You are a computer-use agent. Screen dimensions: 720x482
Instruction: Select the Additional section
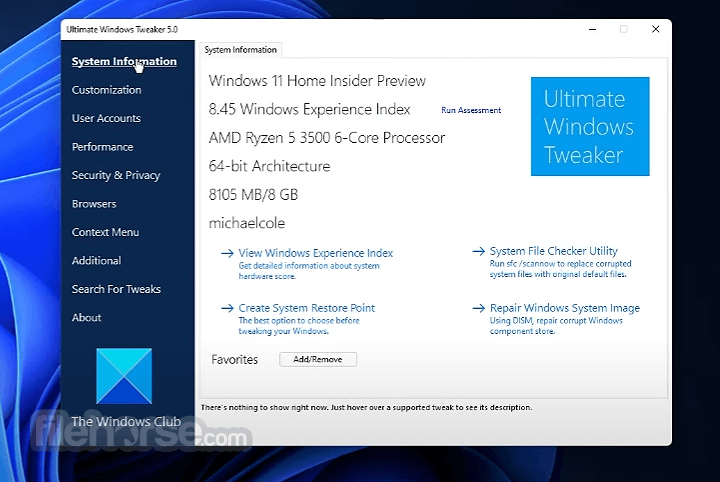tap(96, 261)
